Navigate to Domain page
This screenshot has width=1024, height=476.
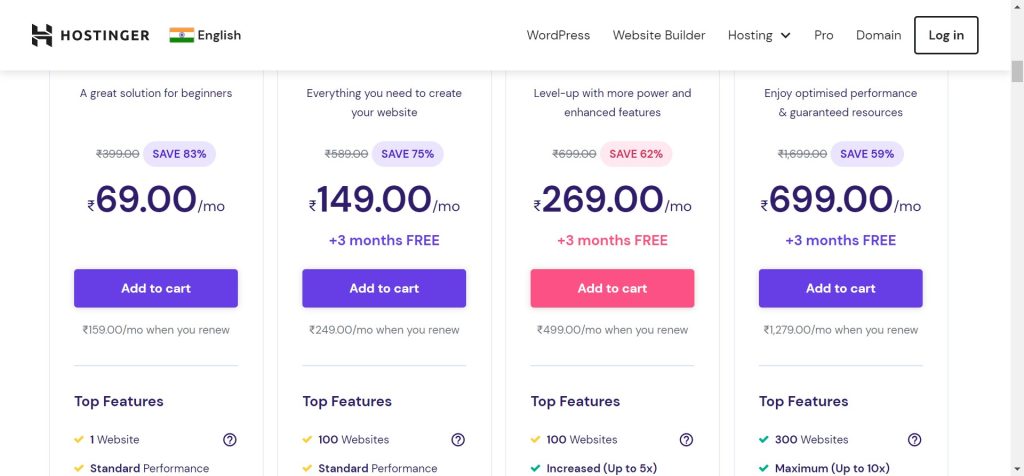click(878, 35)
